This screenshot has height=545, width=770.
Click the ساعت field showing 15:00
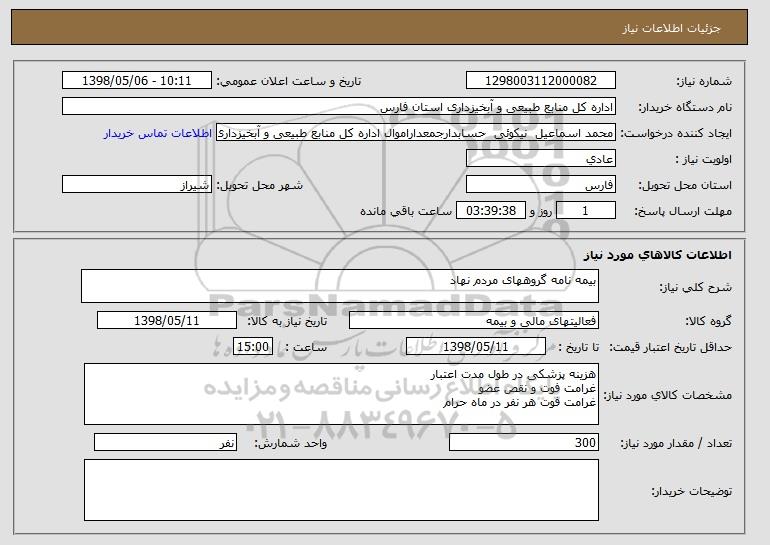click(x=253, y=347)
